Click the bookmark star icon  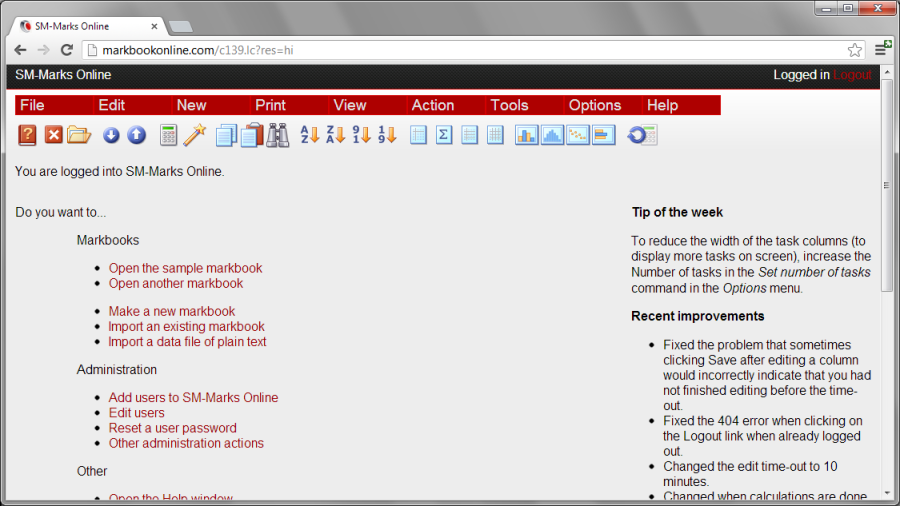(x=855, y=50)
